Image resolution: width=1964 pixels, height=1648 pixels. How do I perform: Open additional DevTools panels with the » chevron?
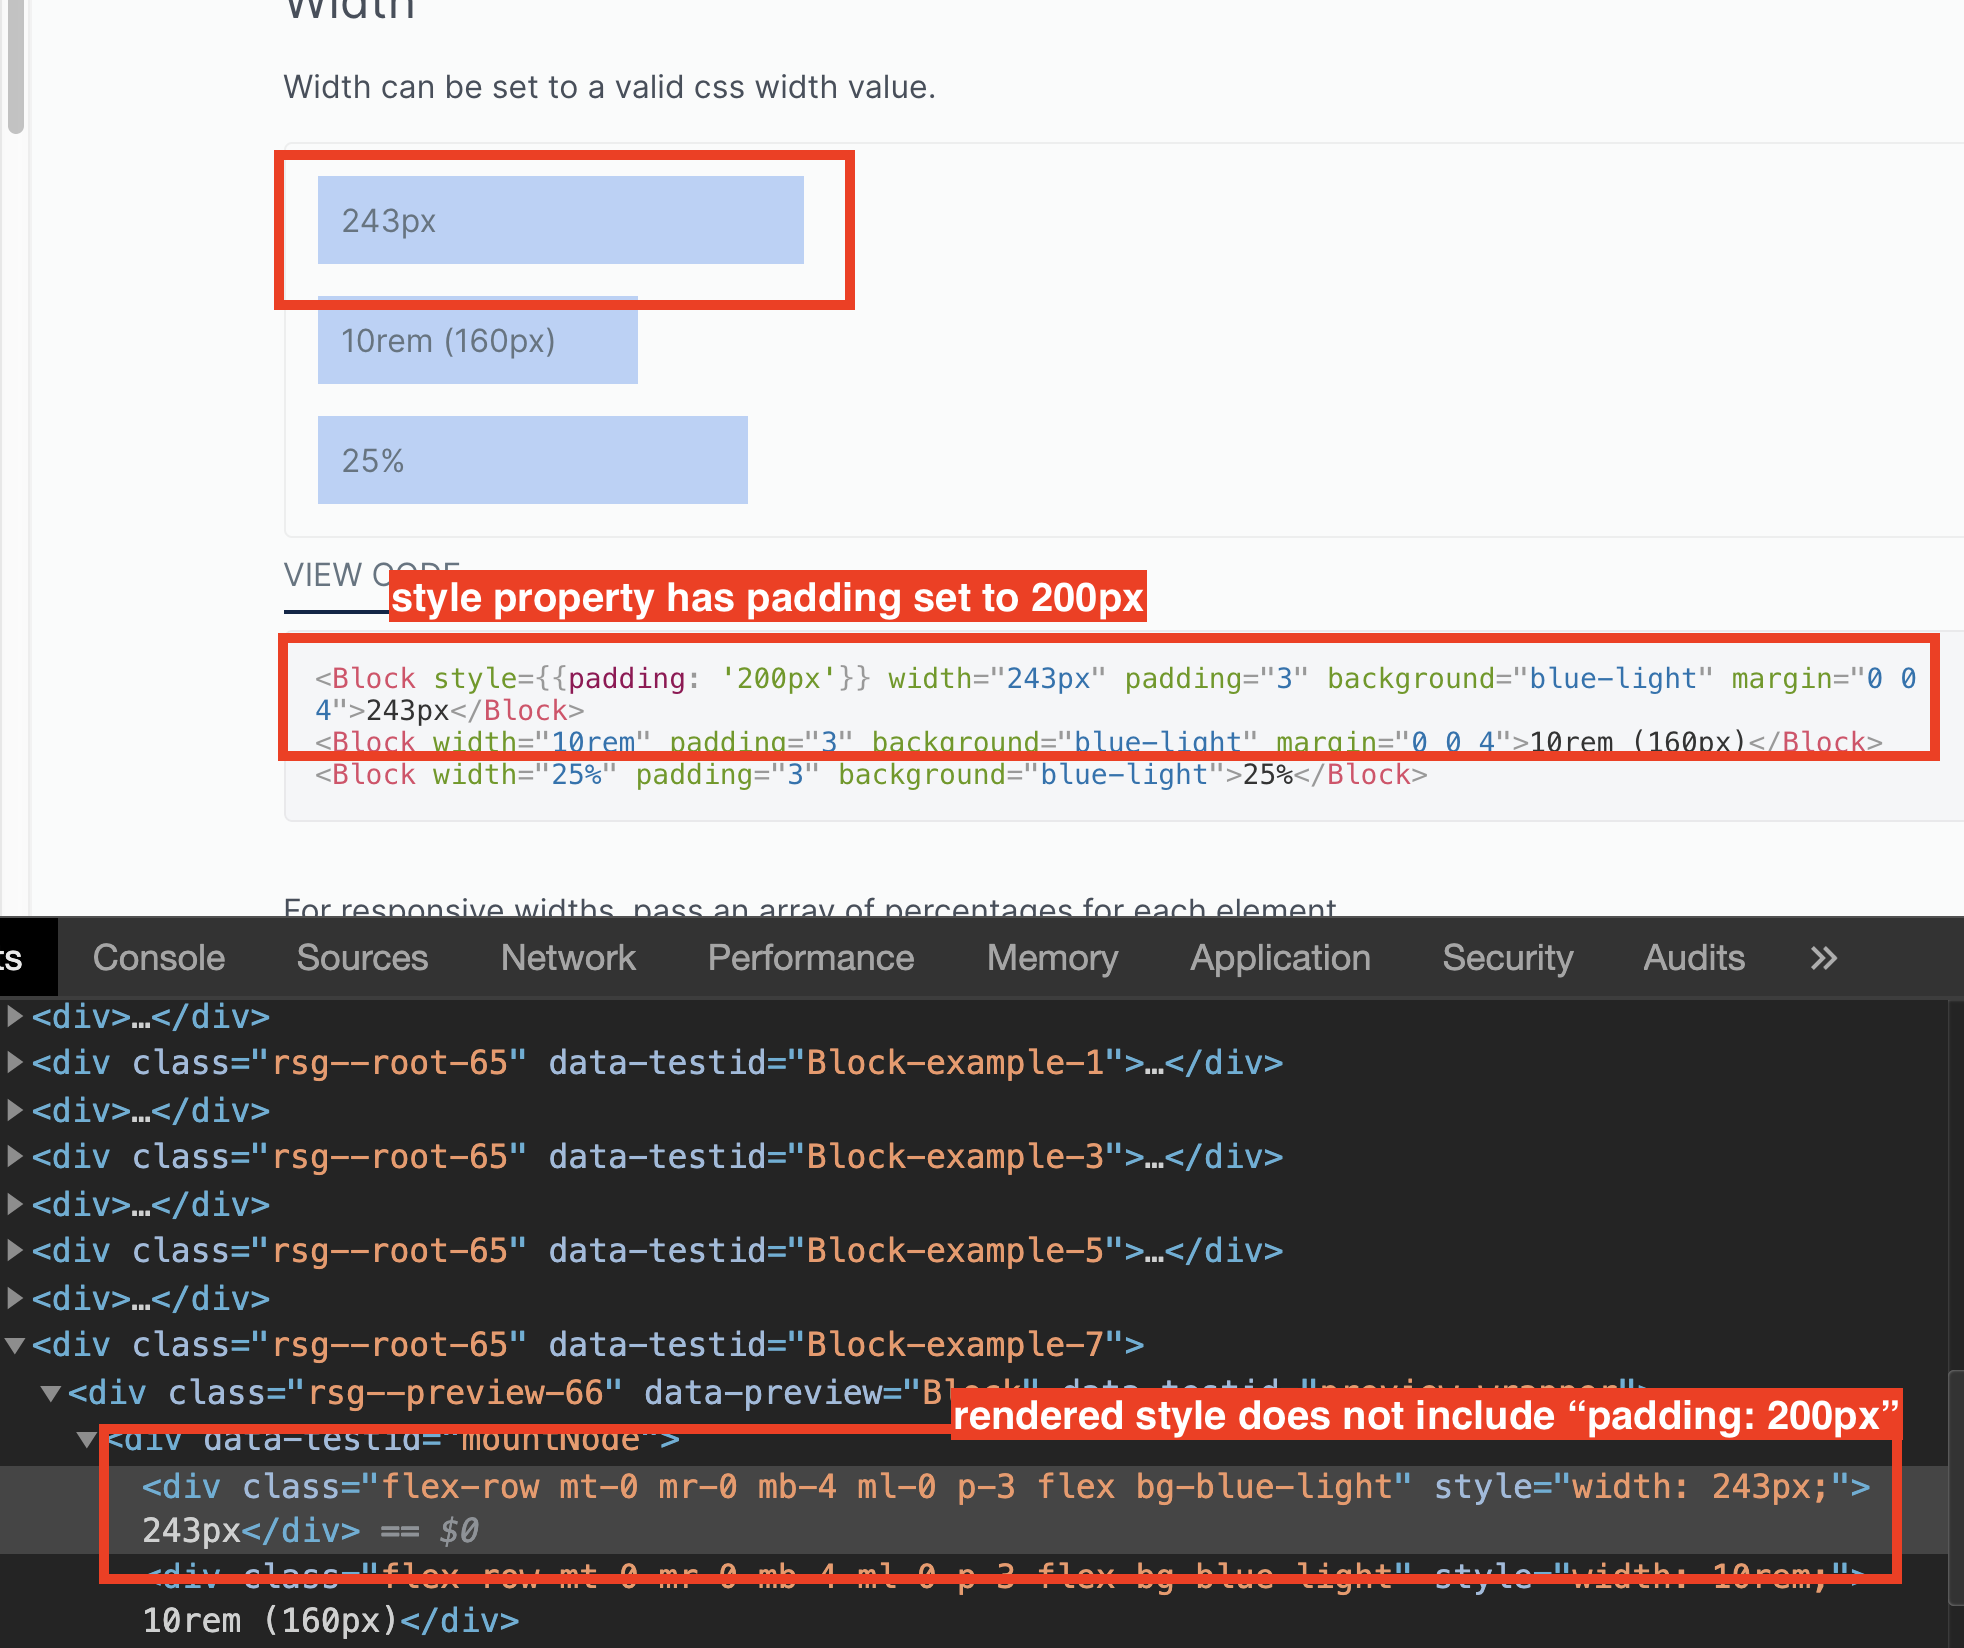pyautogui.click(x=1822, y=957)
